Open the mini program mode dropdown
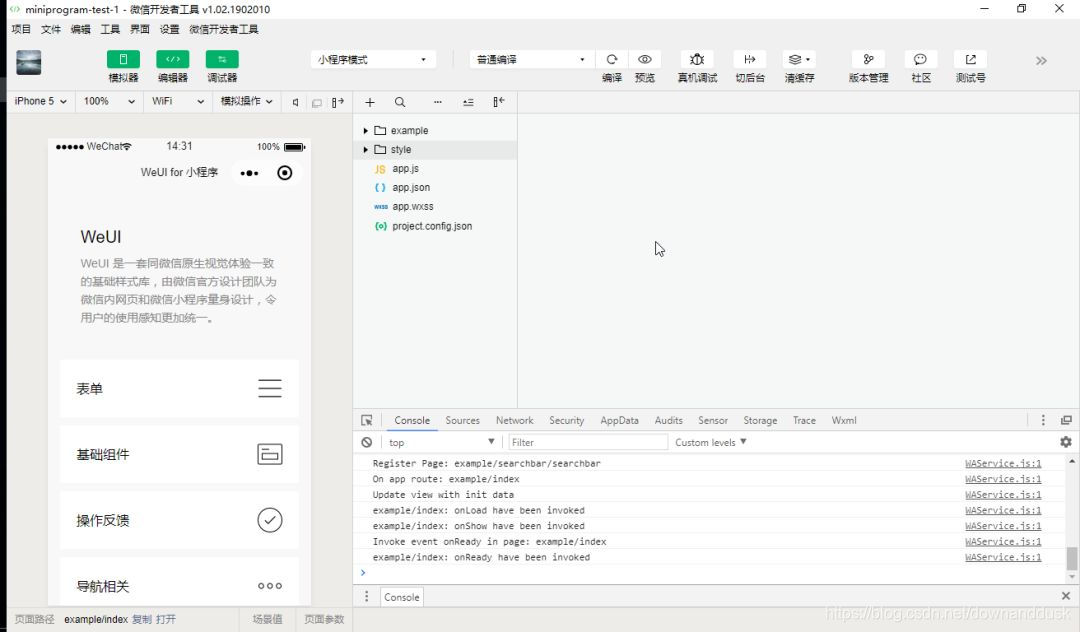1080x632 pixels. point(373,59)
